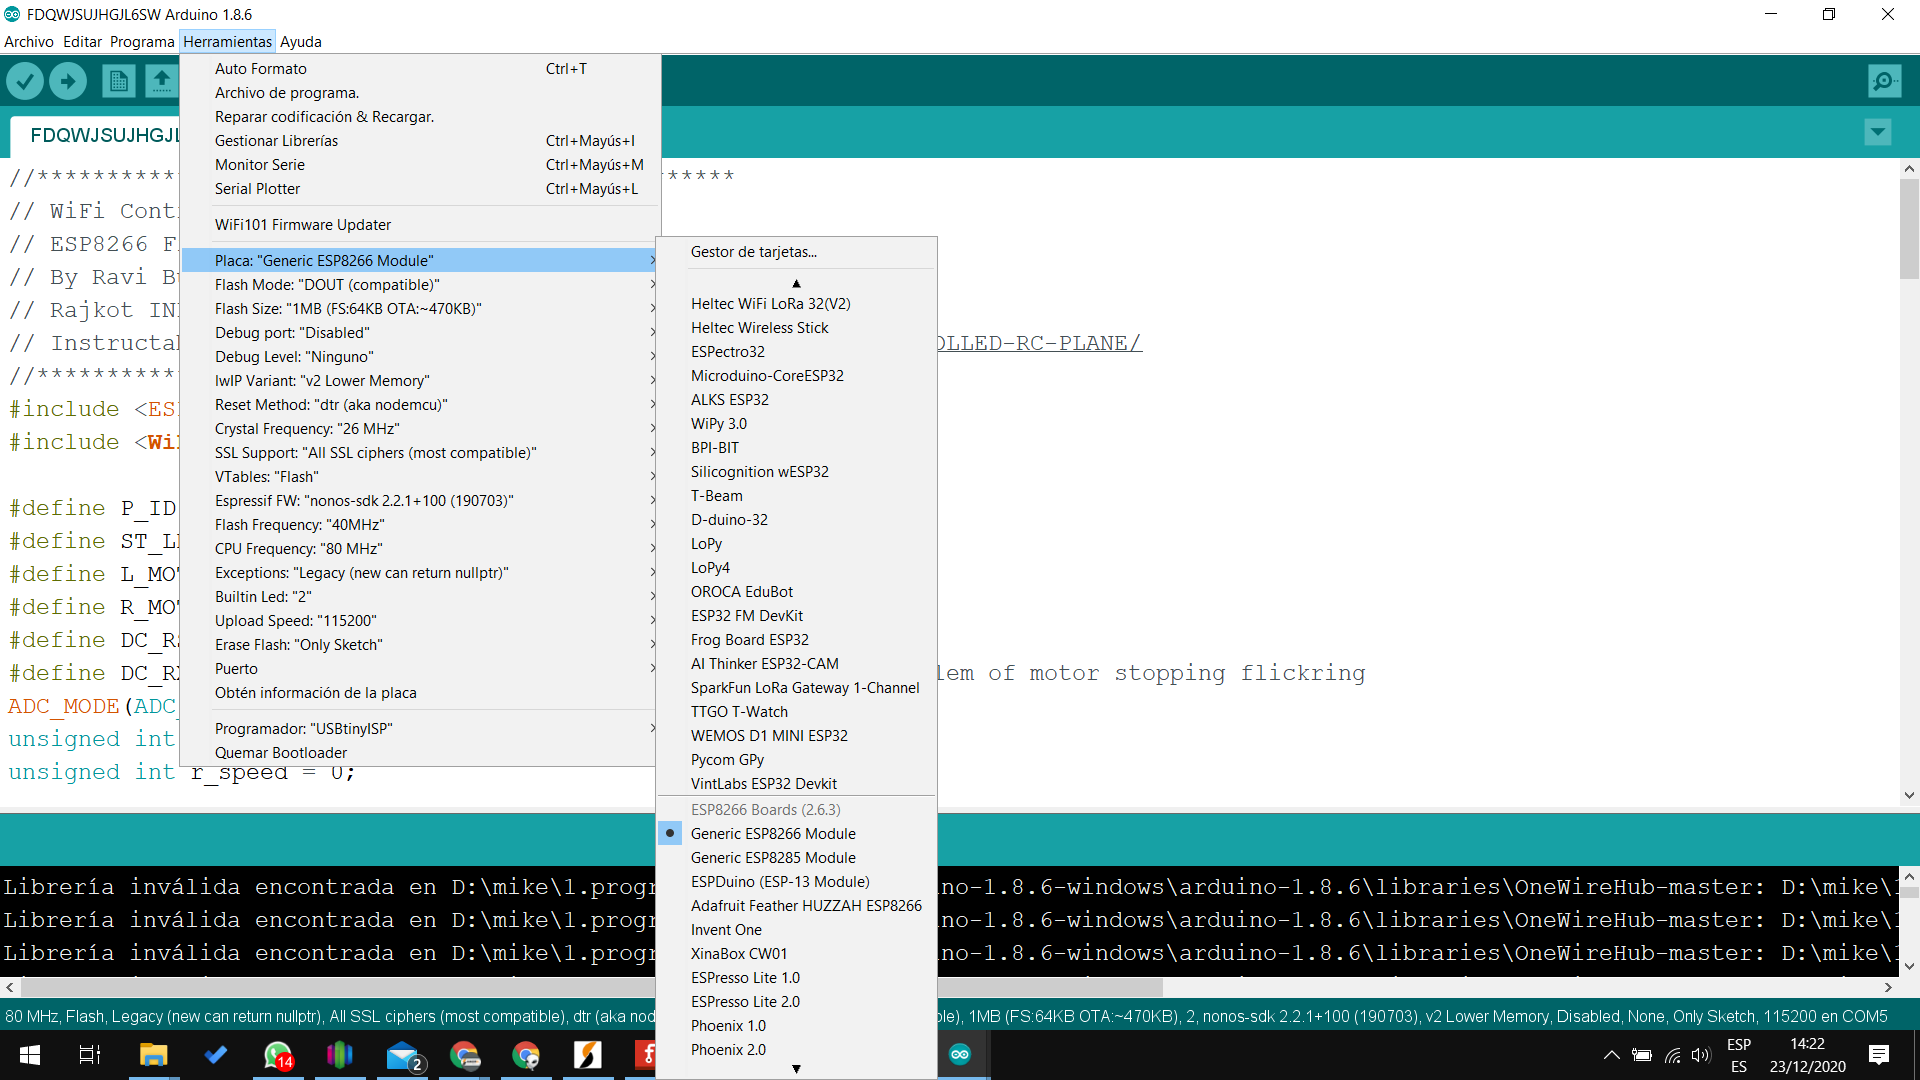This screenshot has width=1920, height=1080.
Task: Open WhatsApp from the taskbar
Action: click(x=277, y=1055)
